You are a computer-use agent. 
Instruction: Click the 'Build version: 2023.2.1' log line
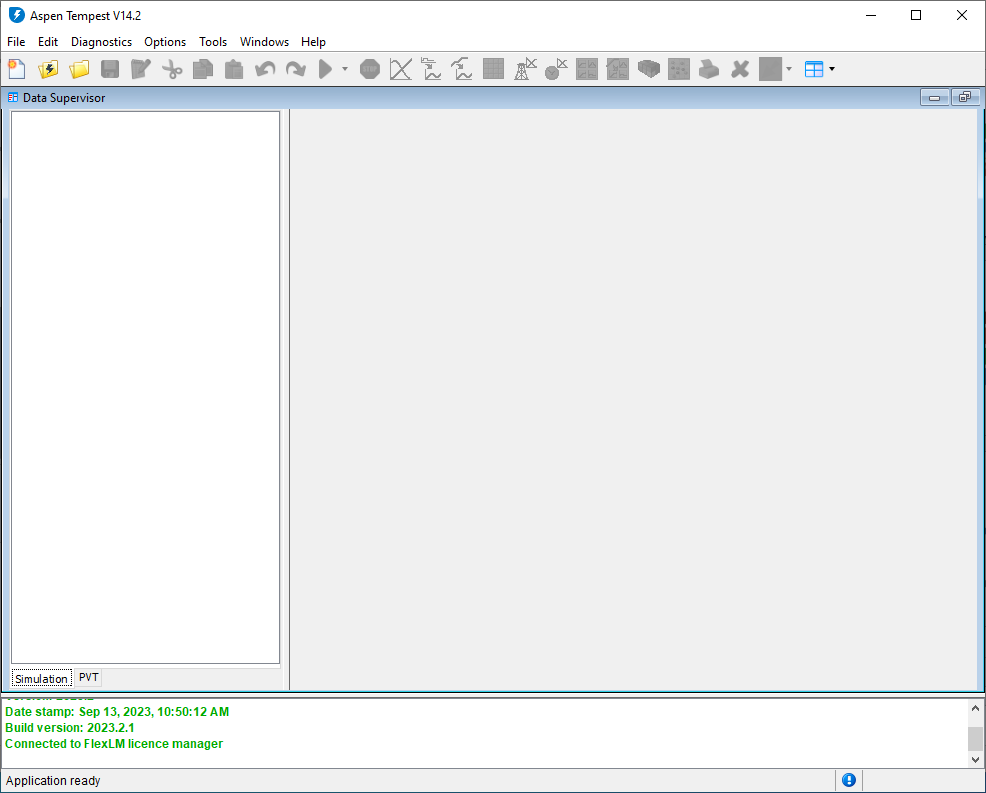[x=70, y=728]
